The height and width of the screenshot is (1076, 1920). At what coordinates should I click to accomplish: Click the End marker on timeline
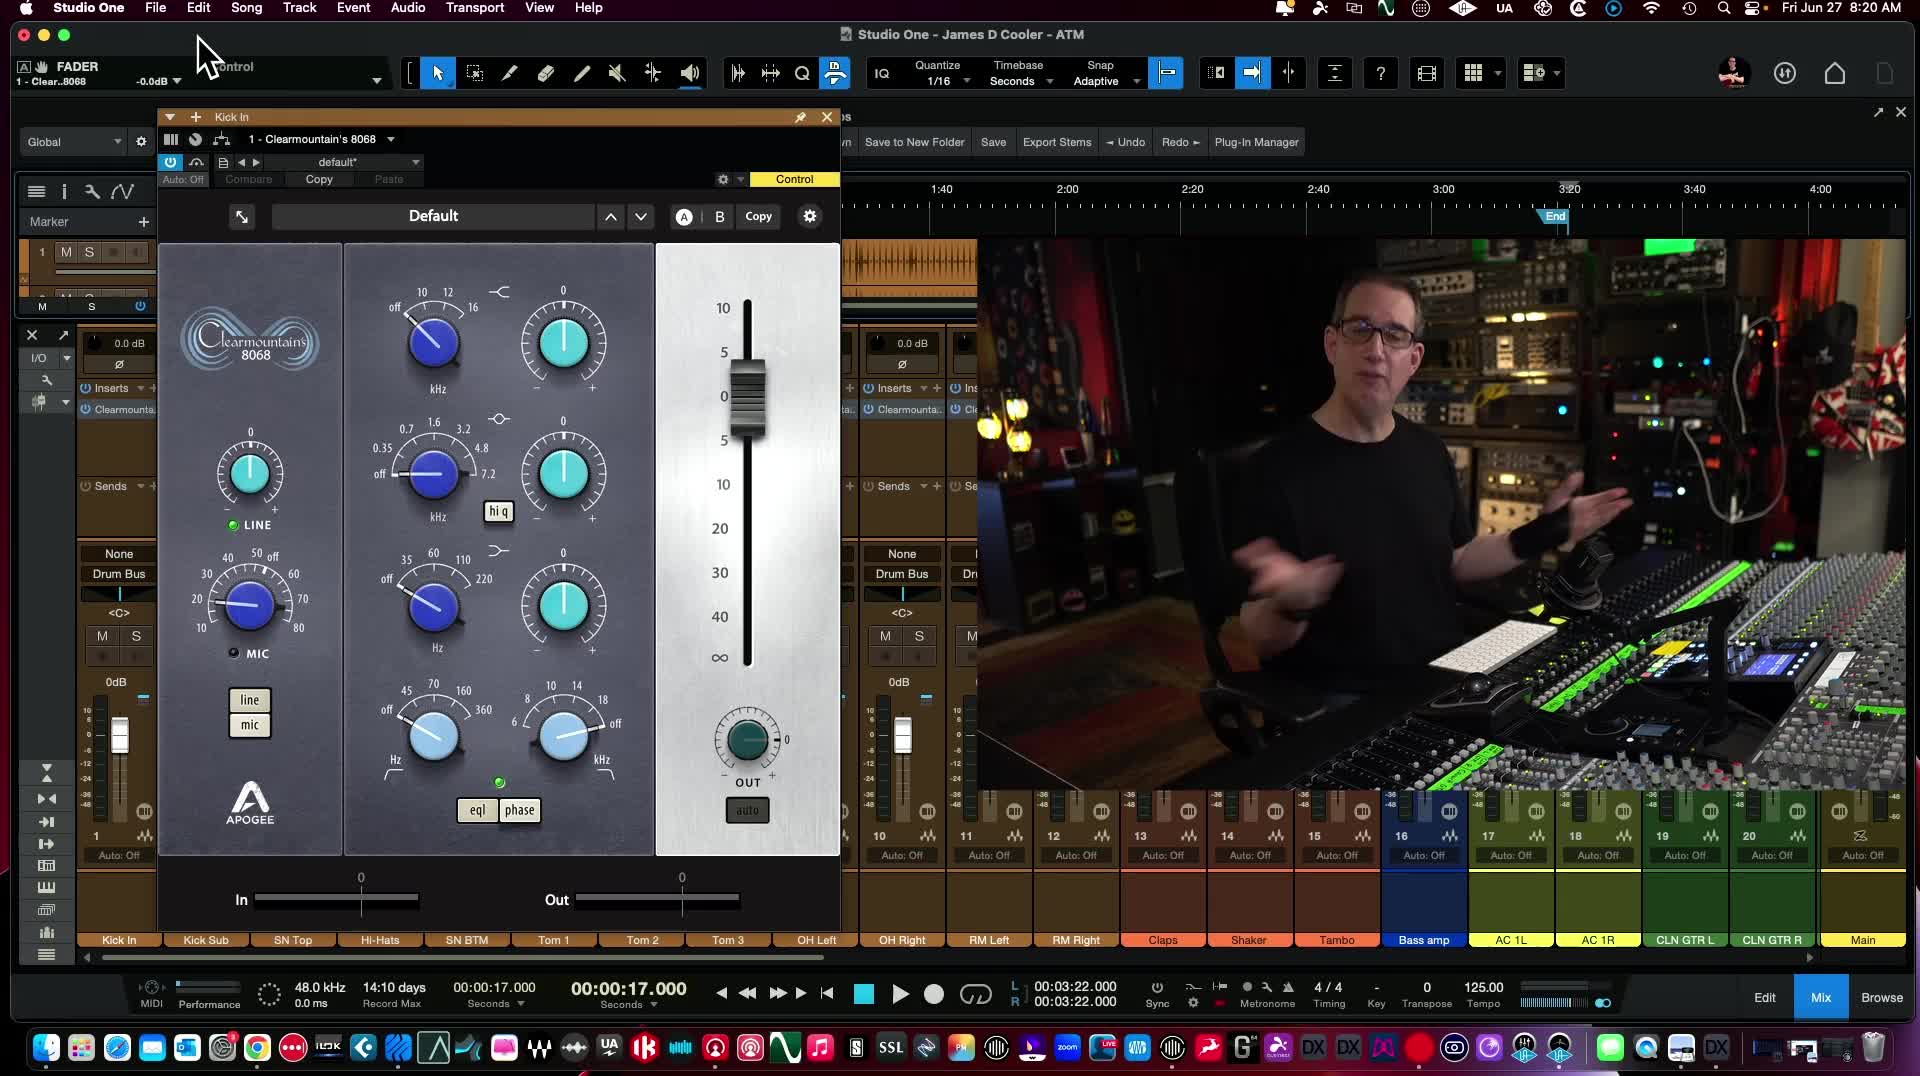(x=1553, y=216)
